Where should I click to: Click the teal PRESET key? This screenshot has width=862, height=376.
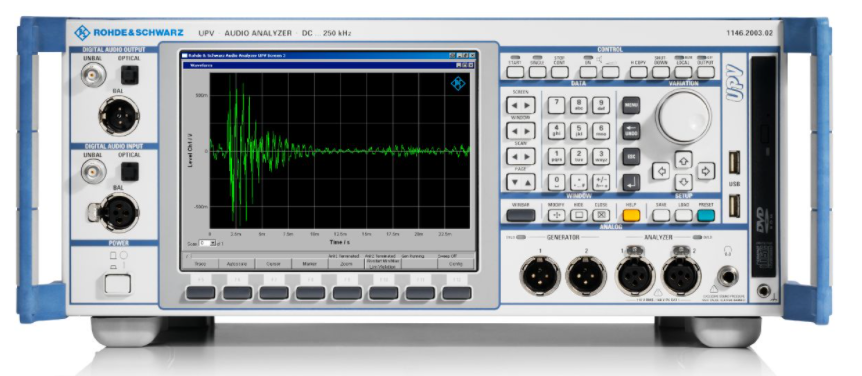(x=706, y=215)
